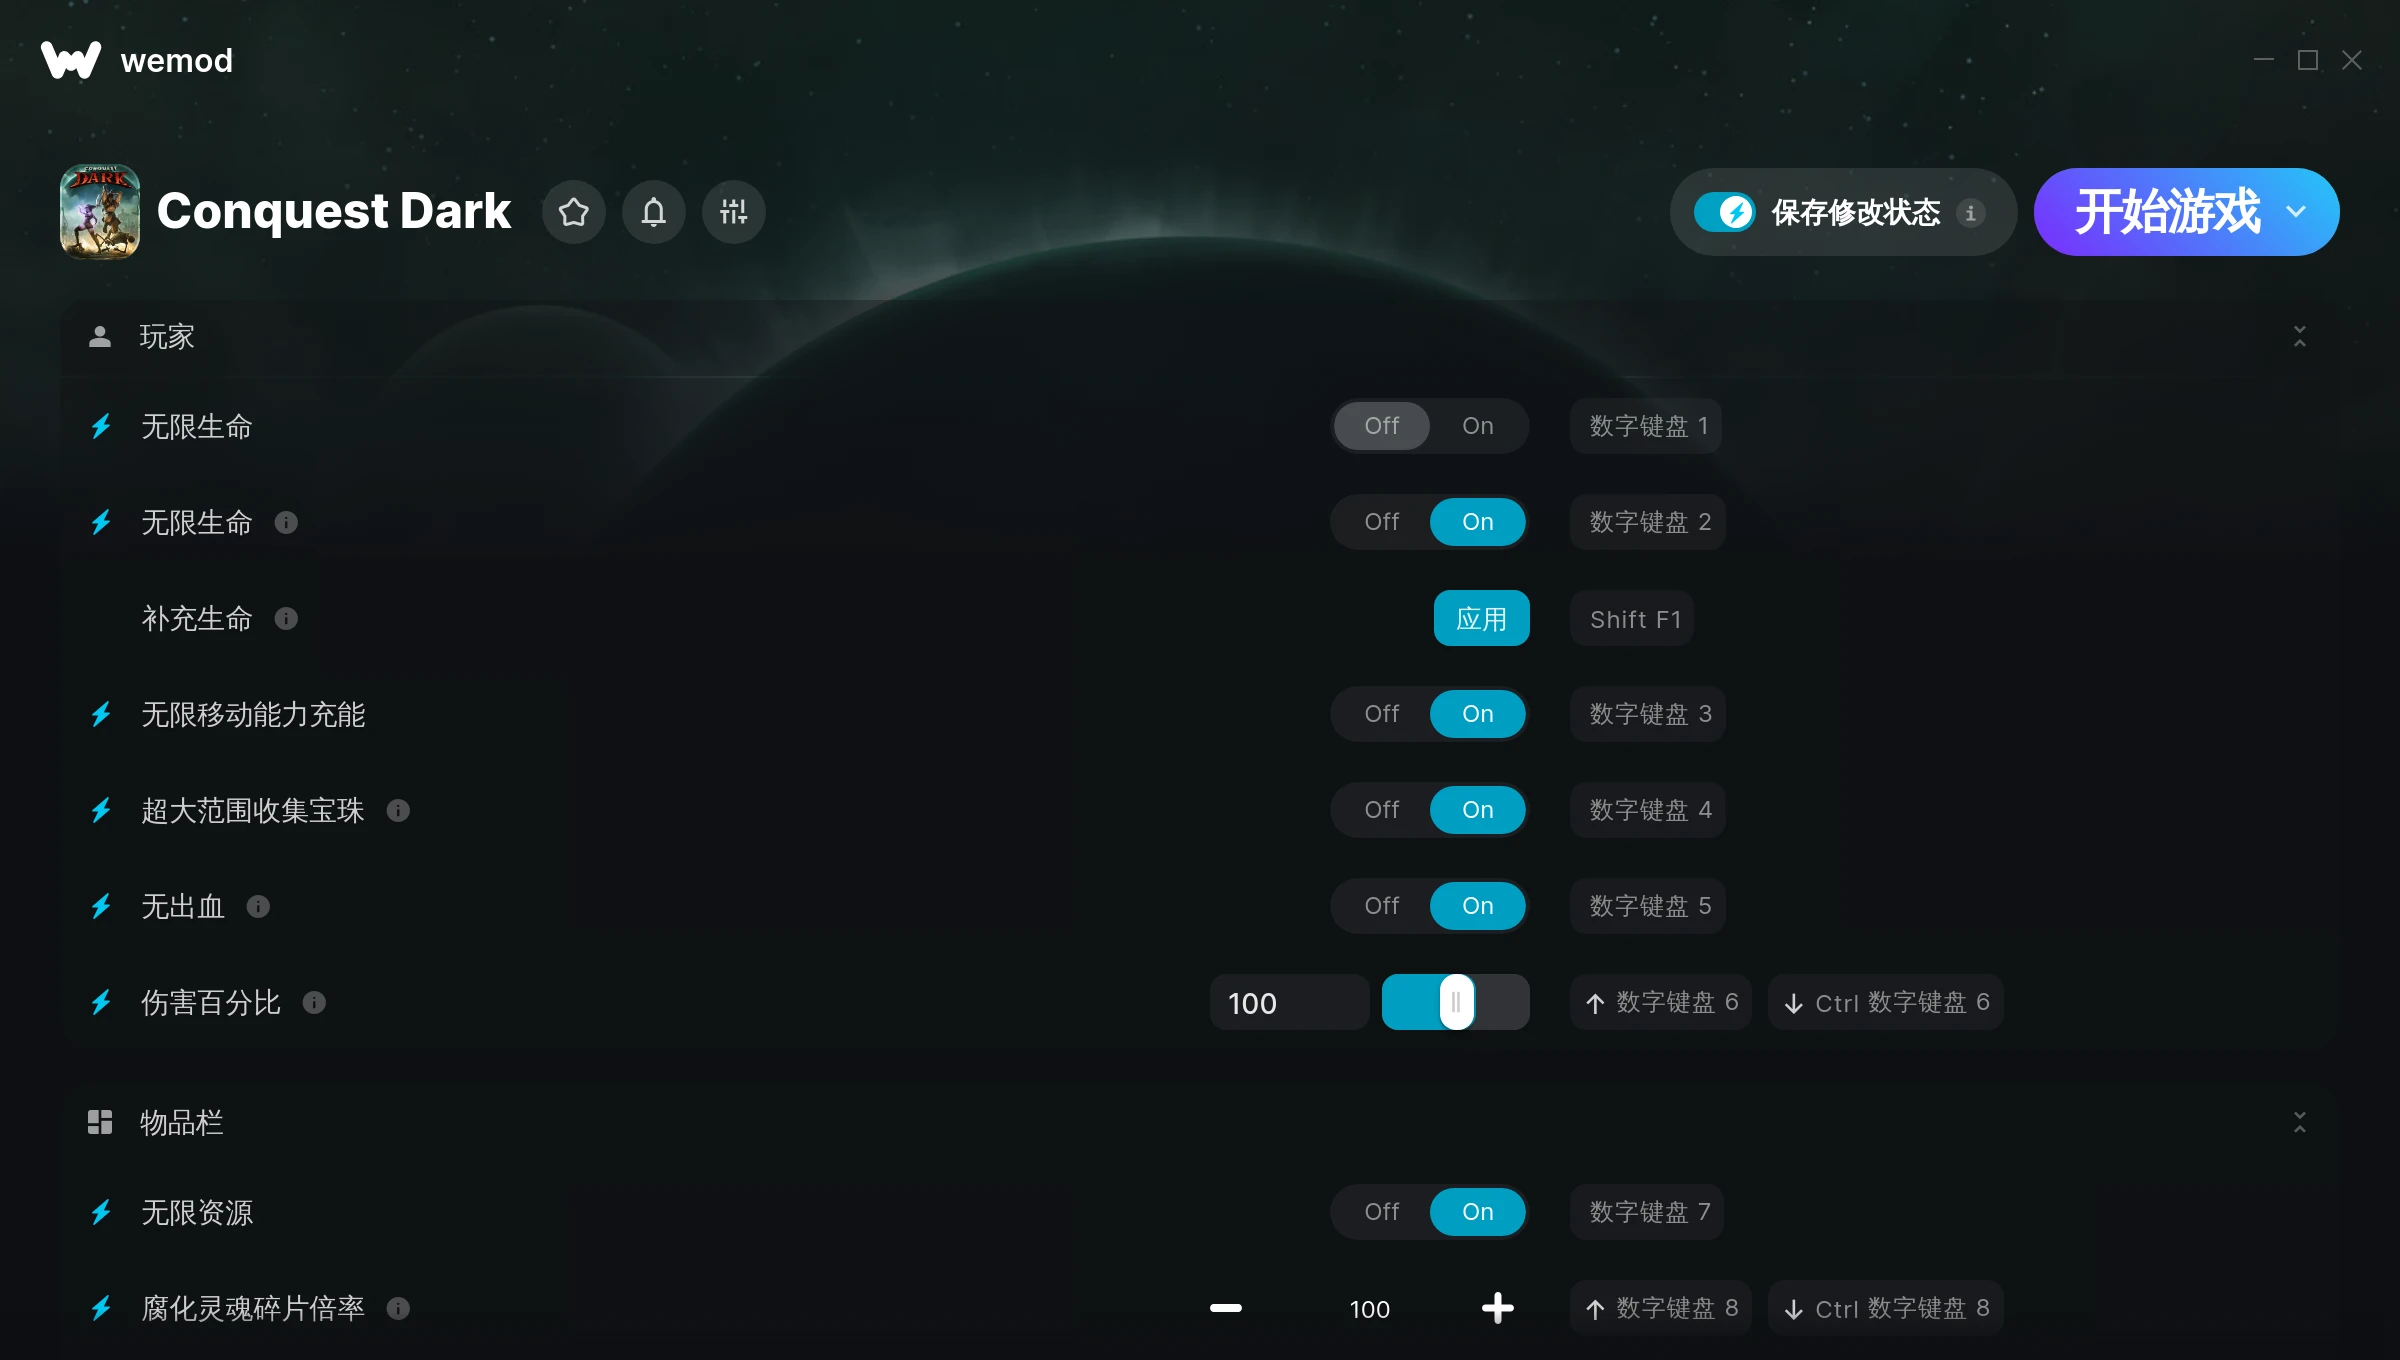Click info icon next to 超大范围收集宝珠
Viewport: 2400px width, 1360px height.
(x=398, y=811)
